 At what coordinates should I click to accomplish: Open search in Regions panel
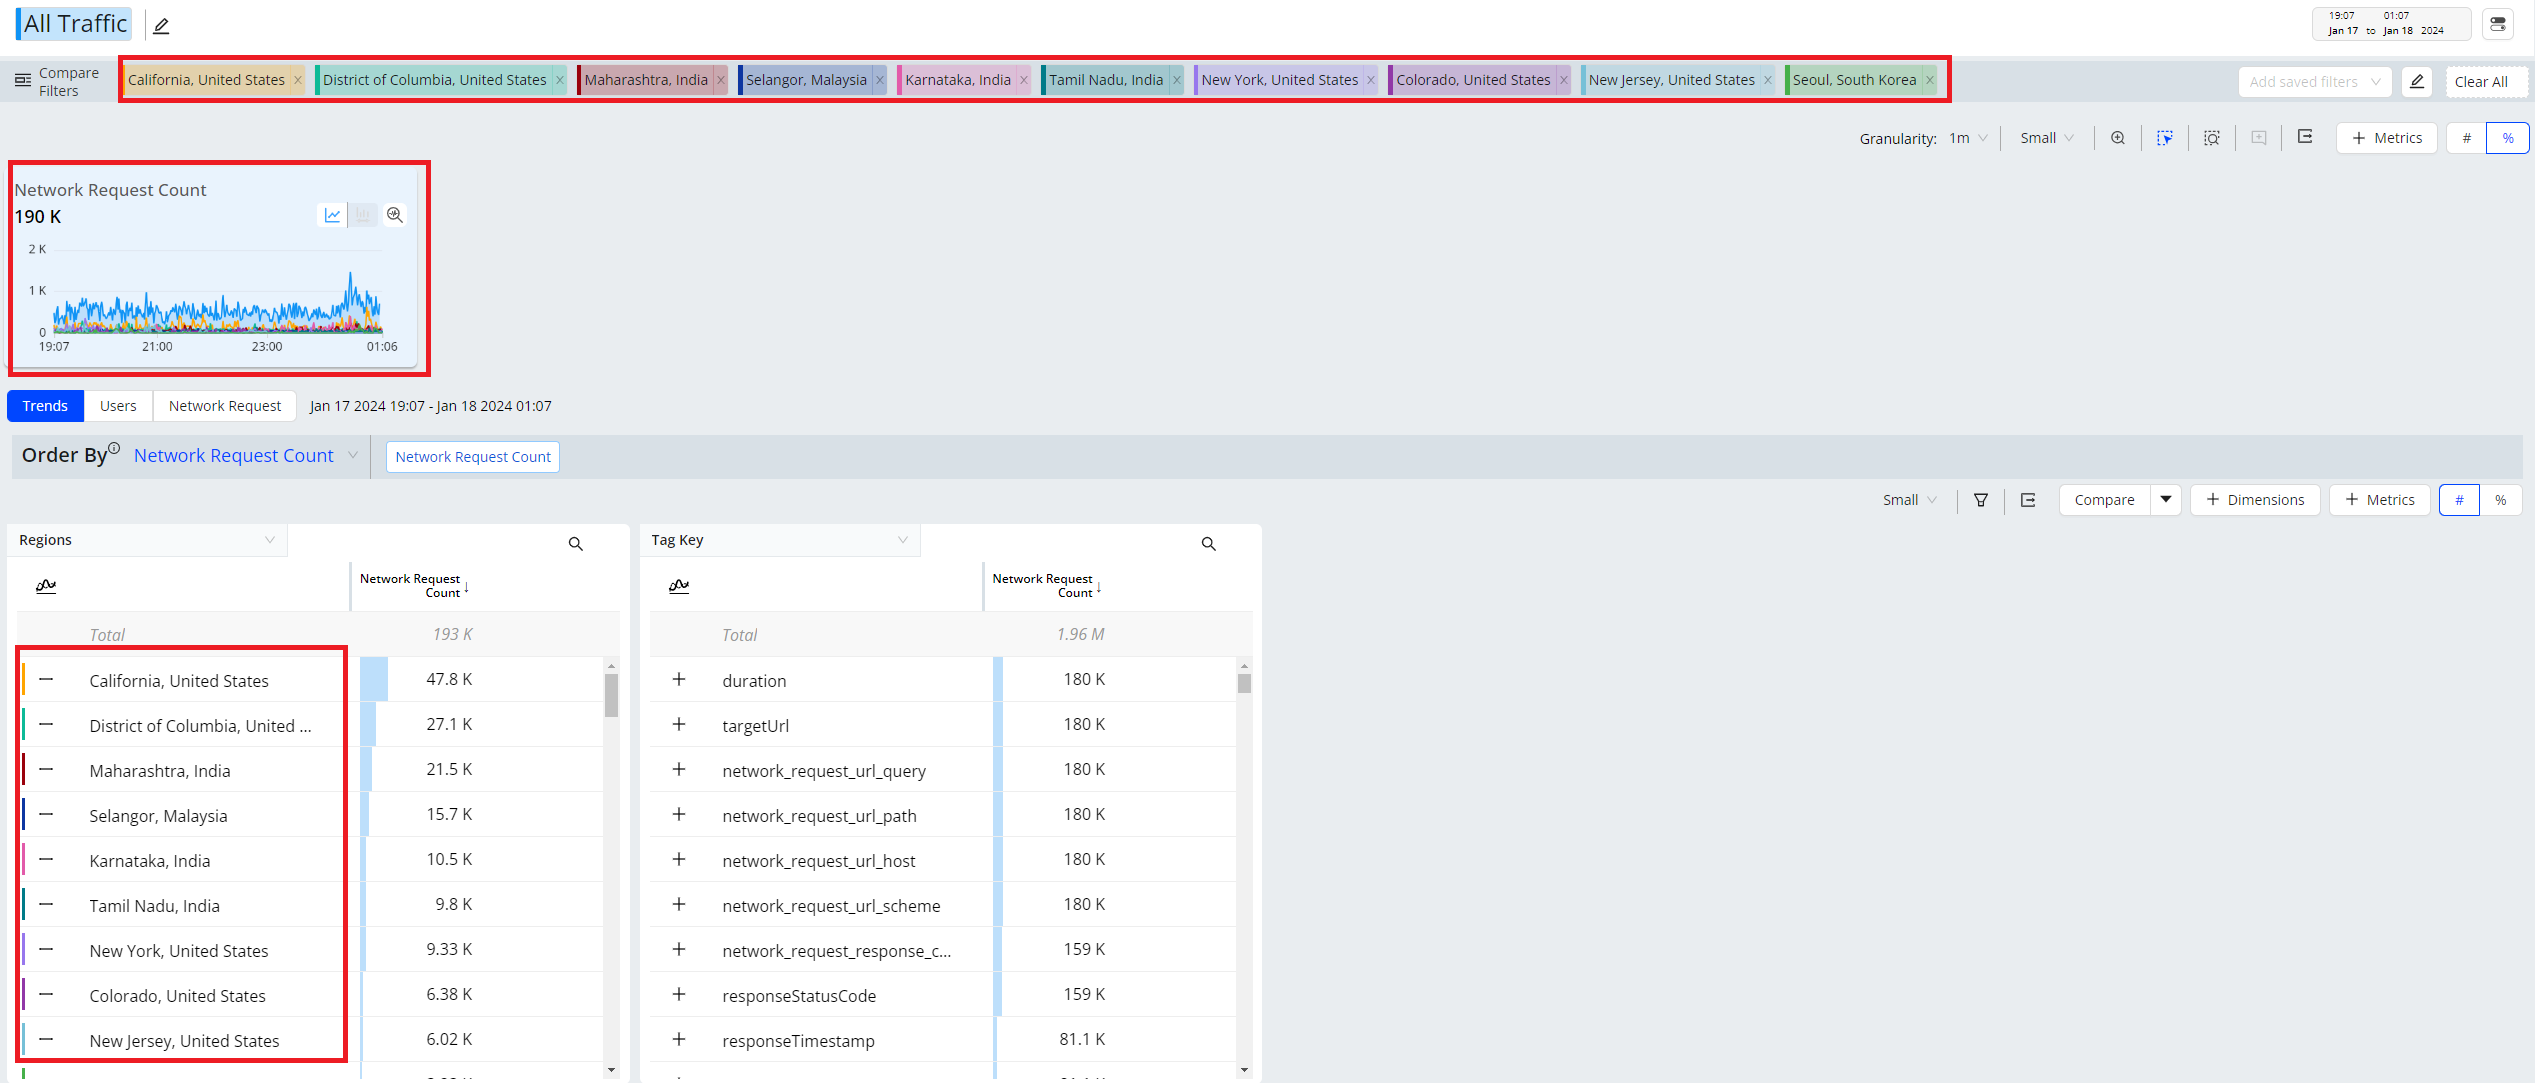pos(575,544)
